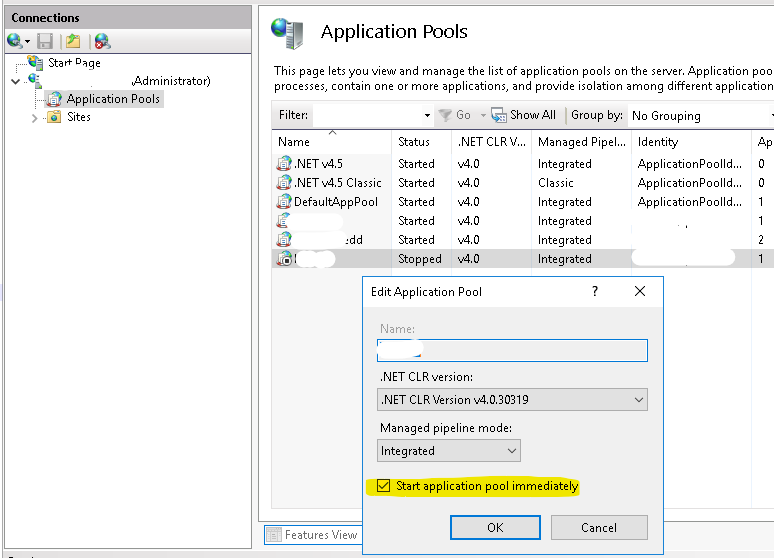Click the Application Pools header server icon
The image size is (774, 558).
pos(287,33)
